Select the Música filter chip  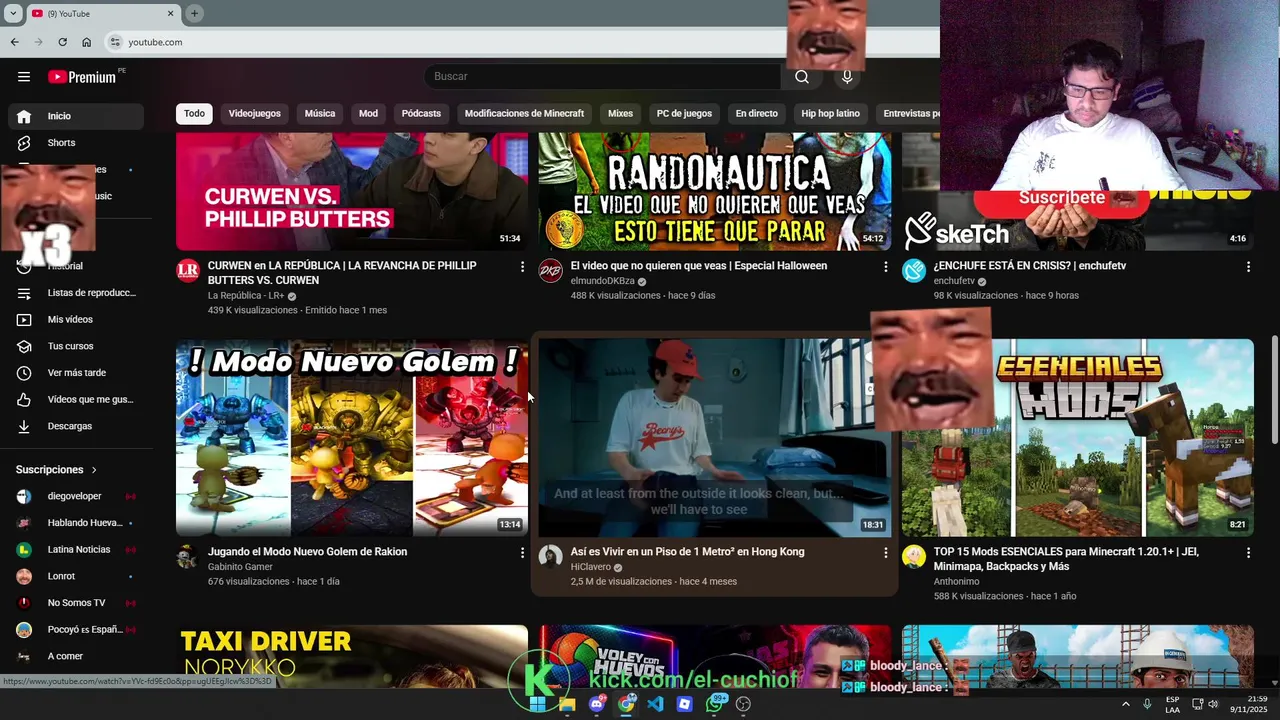(320, 114)
